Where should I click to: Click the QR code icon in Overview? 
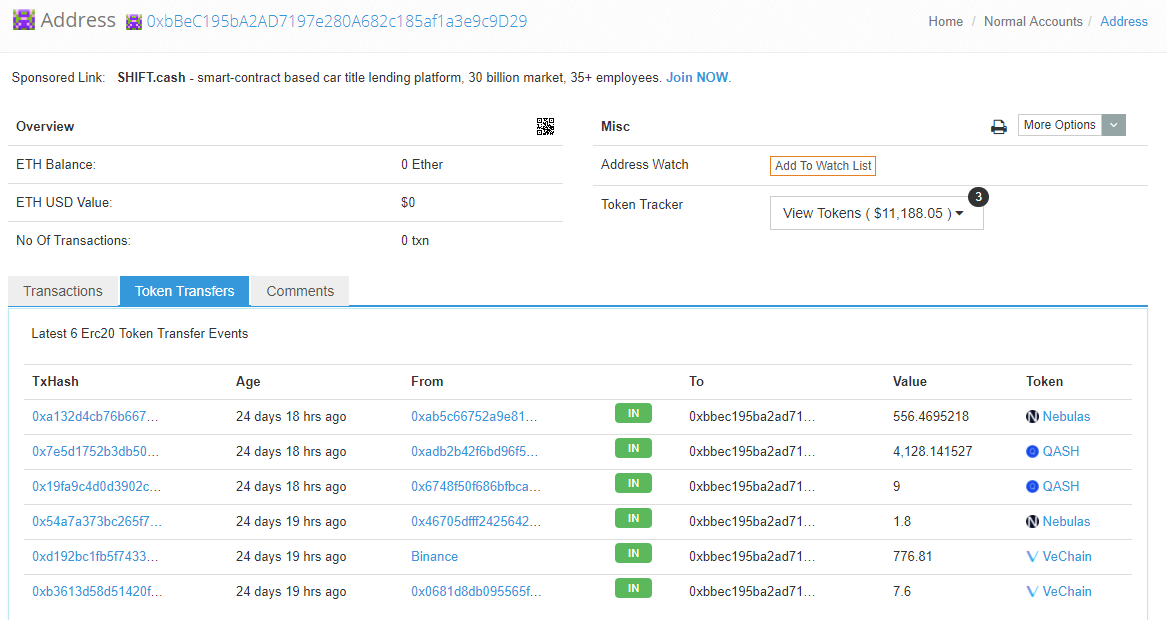[545, 127]
